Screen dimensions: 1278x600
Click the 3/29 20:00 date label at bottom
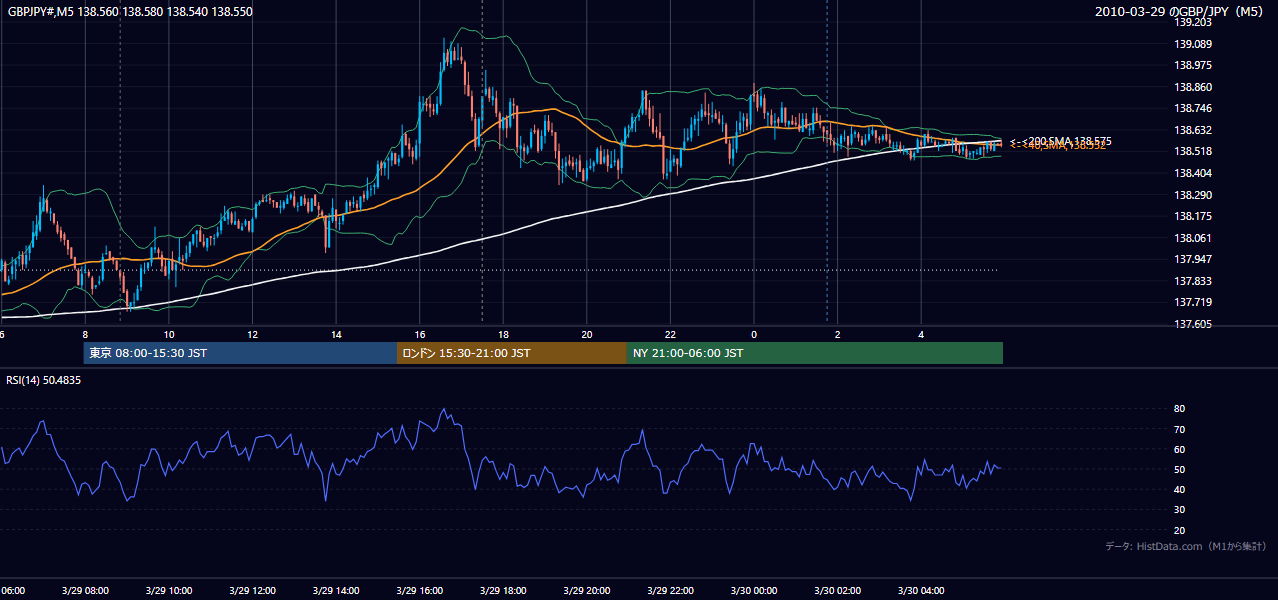point(586,591)
